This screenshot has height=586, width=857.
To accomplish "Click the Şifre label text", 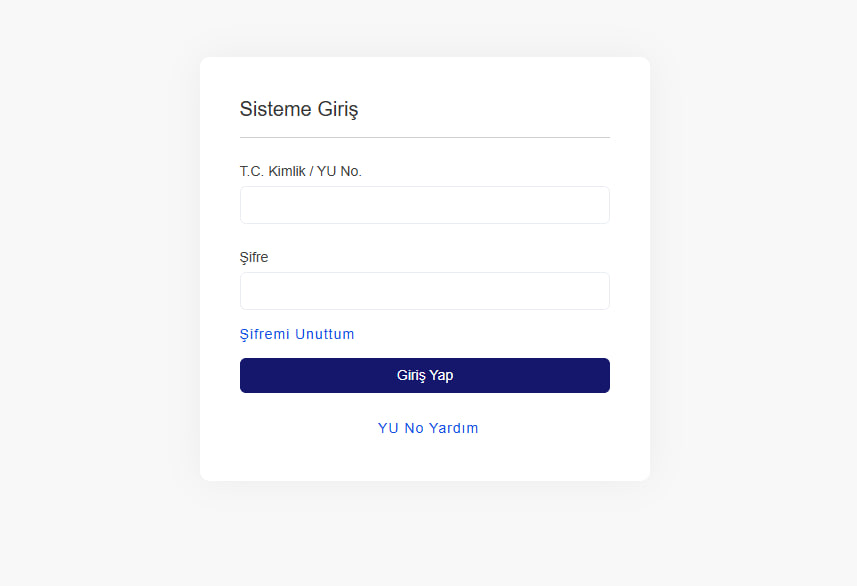I will point(254,257).
